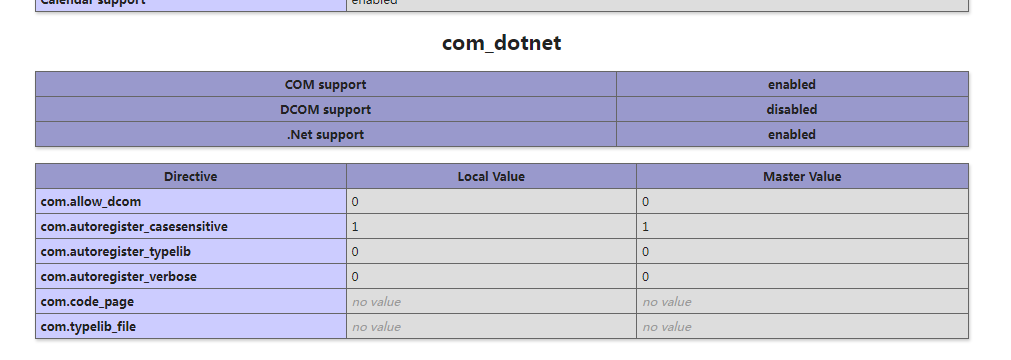
Task: Click the enabled value for .Net support
Action: pos(792,135)
